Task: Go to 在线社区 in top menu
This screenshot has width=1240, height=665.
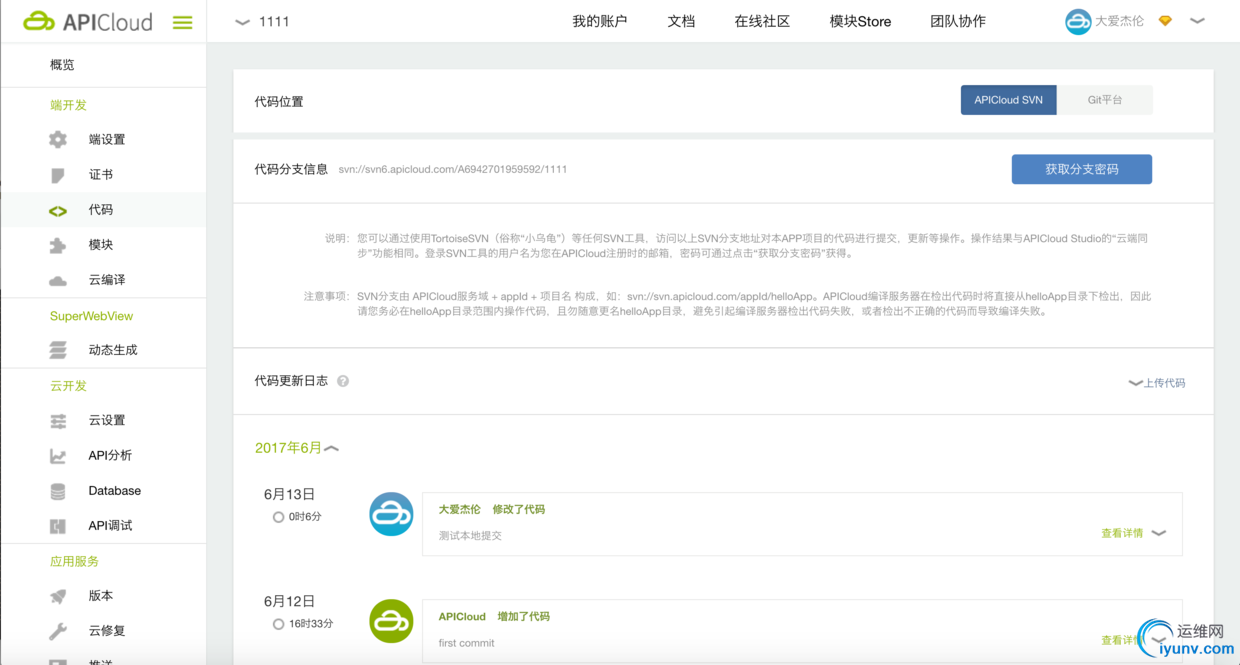Action: (x=762, y=21)
